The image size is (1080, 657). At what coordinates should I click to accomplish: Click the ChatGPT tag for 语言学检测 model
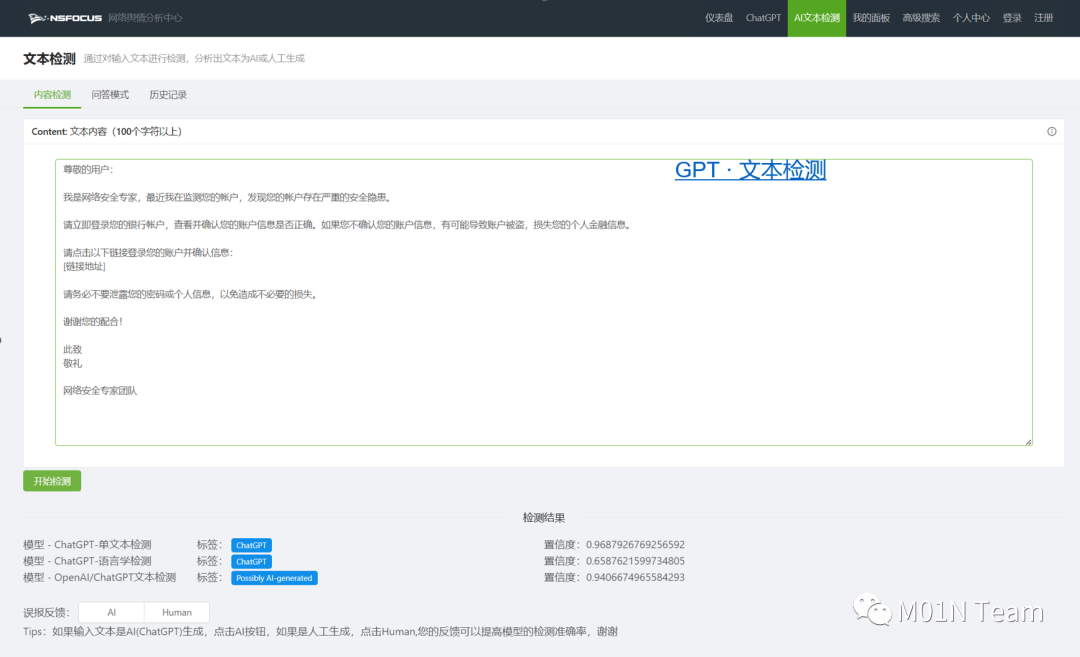251,561
